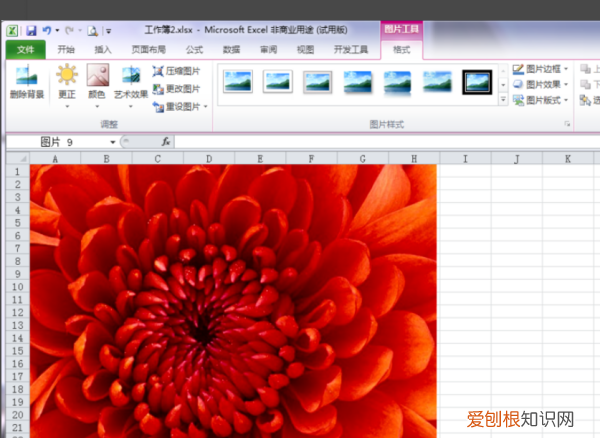Switch to Developer (开发工具) tab
Image resolution: width=600 pixels, height=438 pixels.
click(351, 49)
